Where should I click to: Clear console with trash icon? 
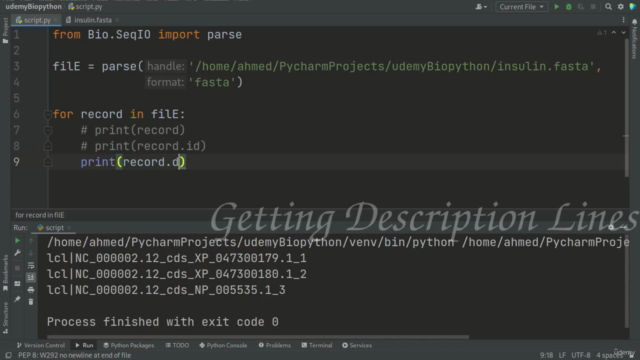point(31,302)
